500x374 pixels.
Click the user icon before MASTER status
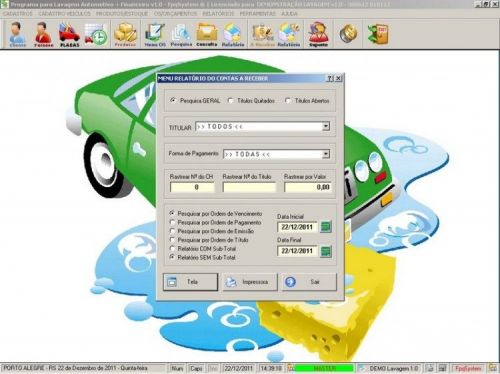[x=291, y=368]
